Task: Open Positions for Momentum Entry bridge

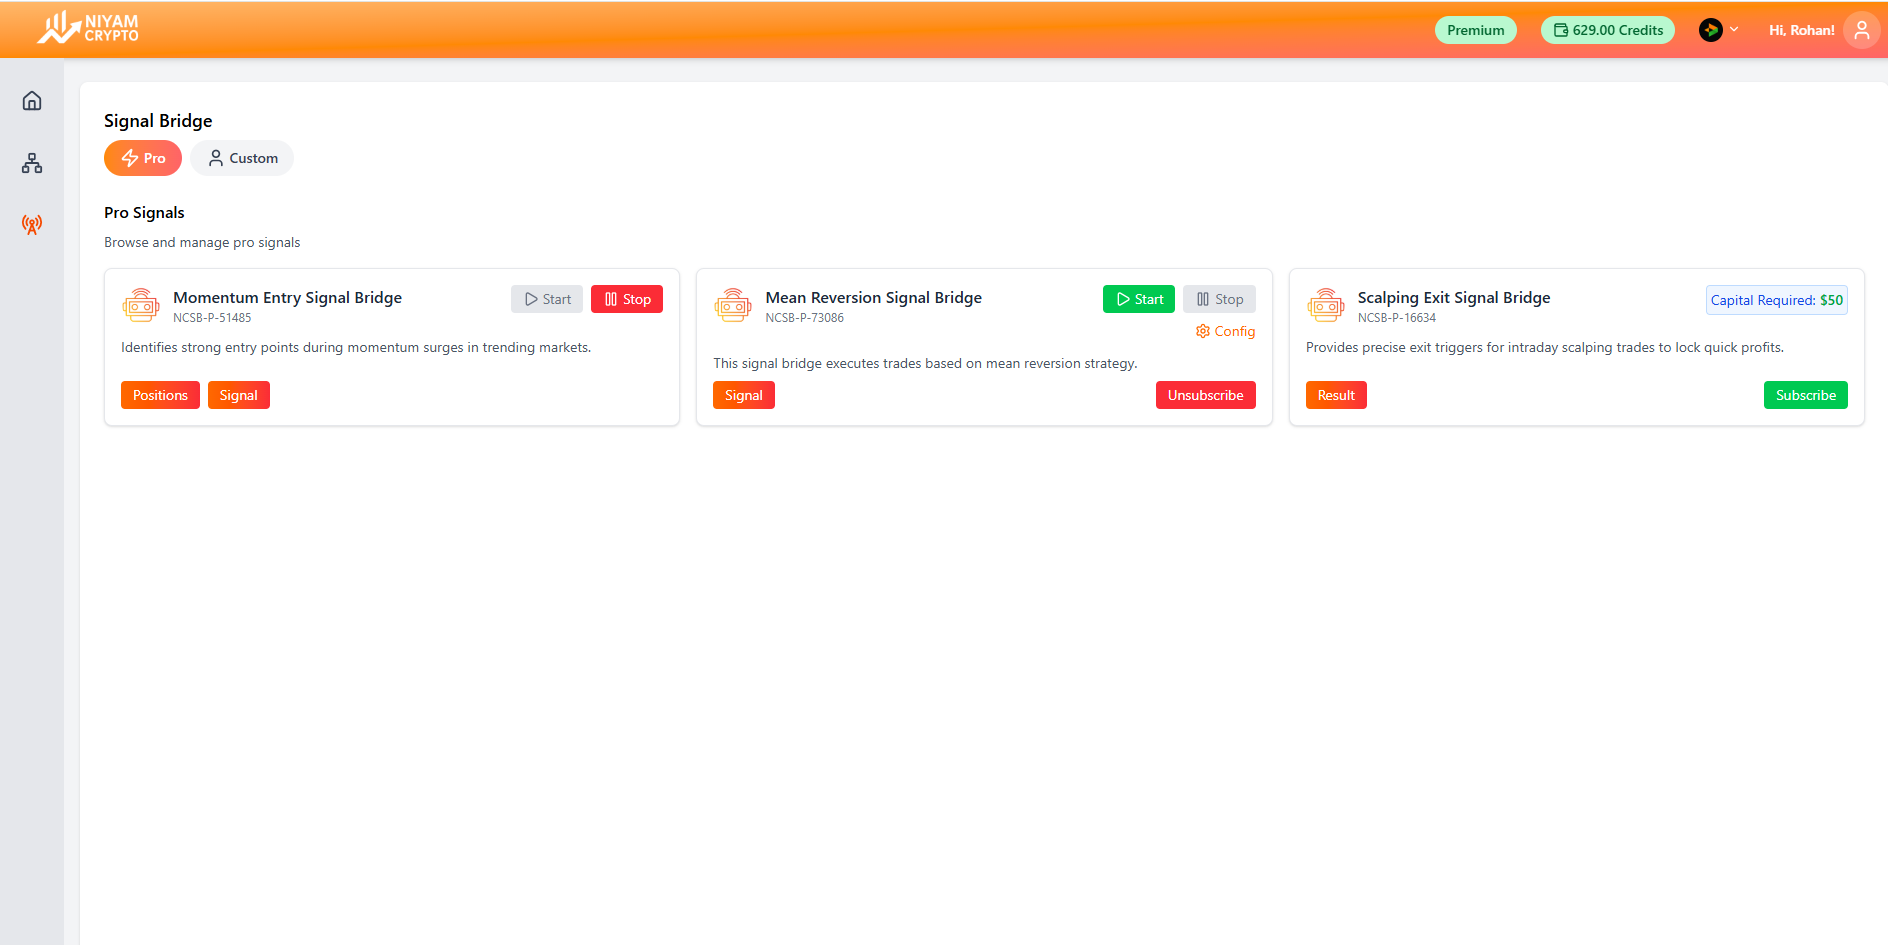Action: (x=160, y=395)
